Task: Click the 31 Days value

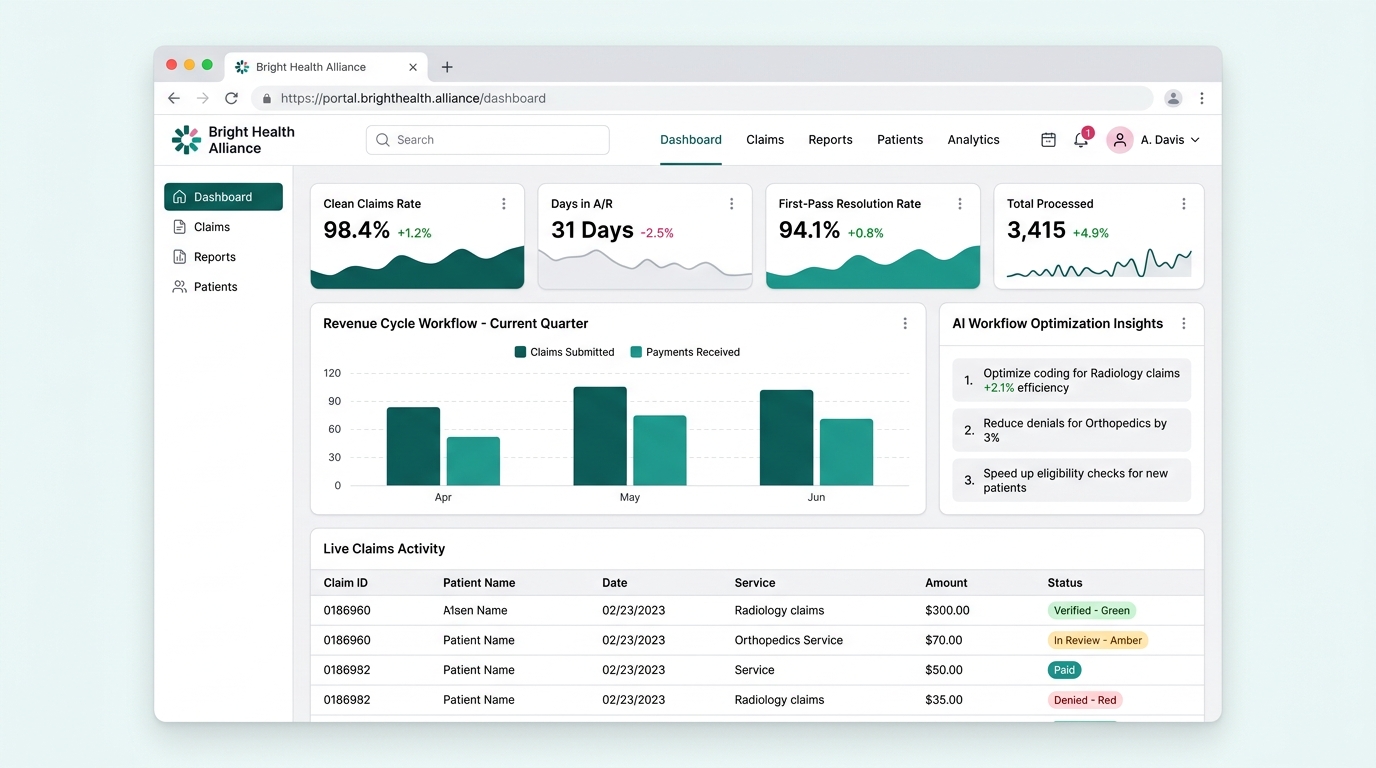Action: tap(592, 230)
